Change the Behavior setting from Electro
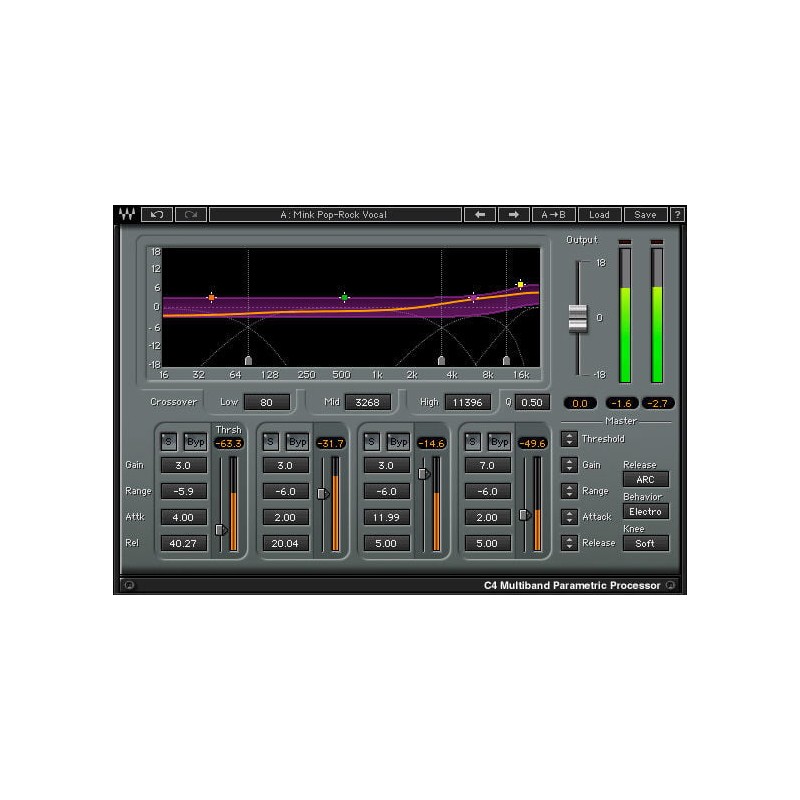 coord(646,511)
